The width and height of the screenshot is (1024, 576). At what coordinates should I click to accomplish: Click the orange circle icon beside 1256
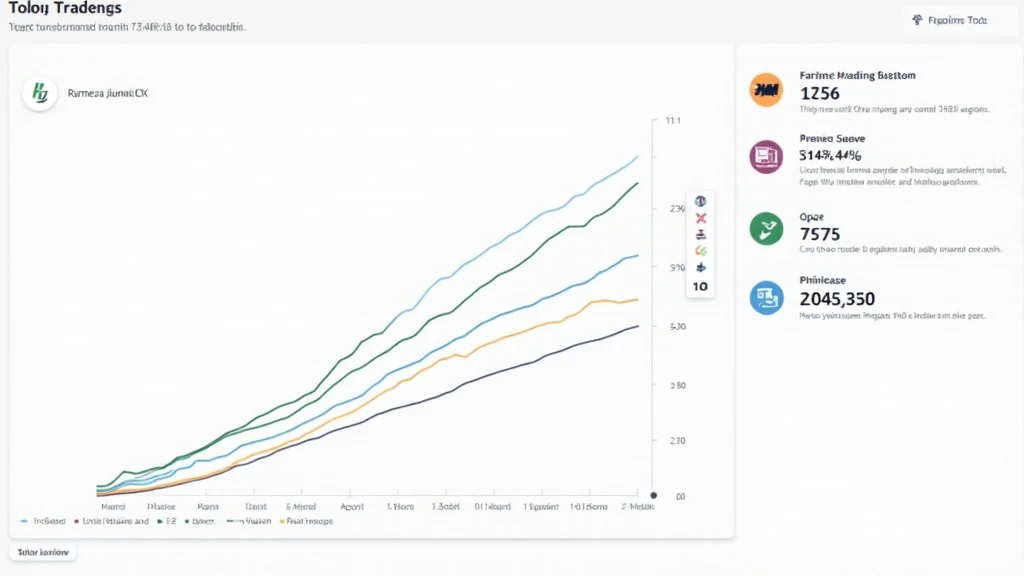[x=766, y=91]
